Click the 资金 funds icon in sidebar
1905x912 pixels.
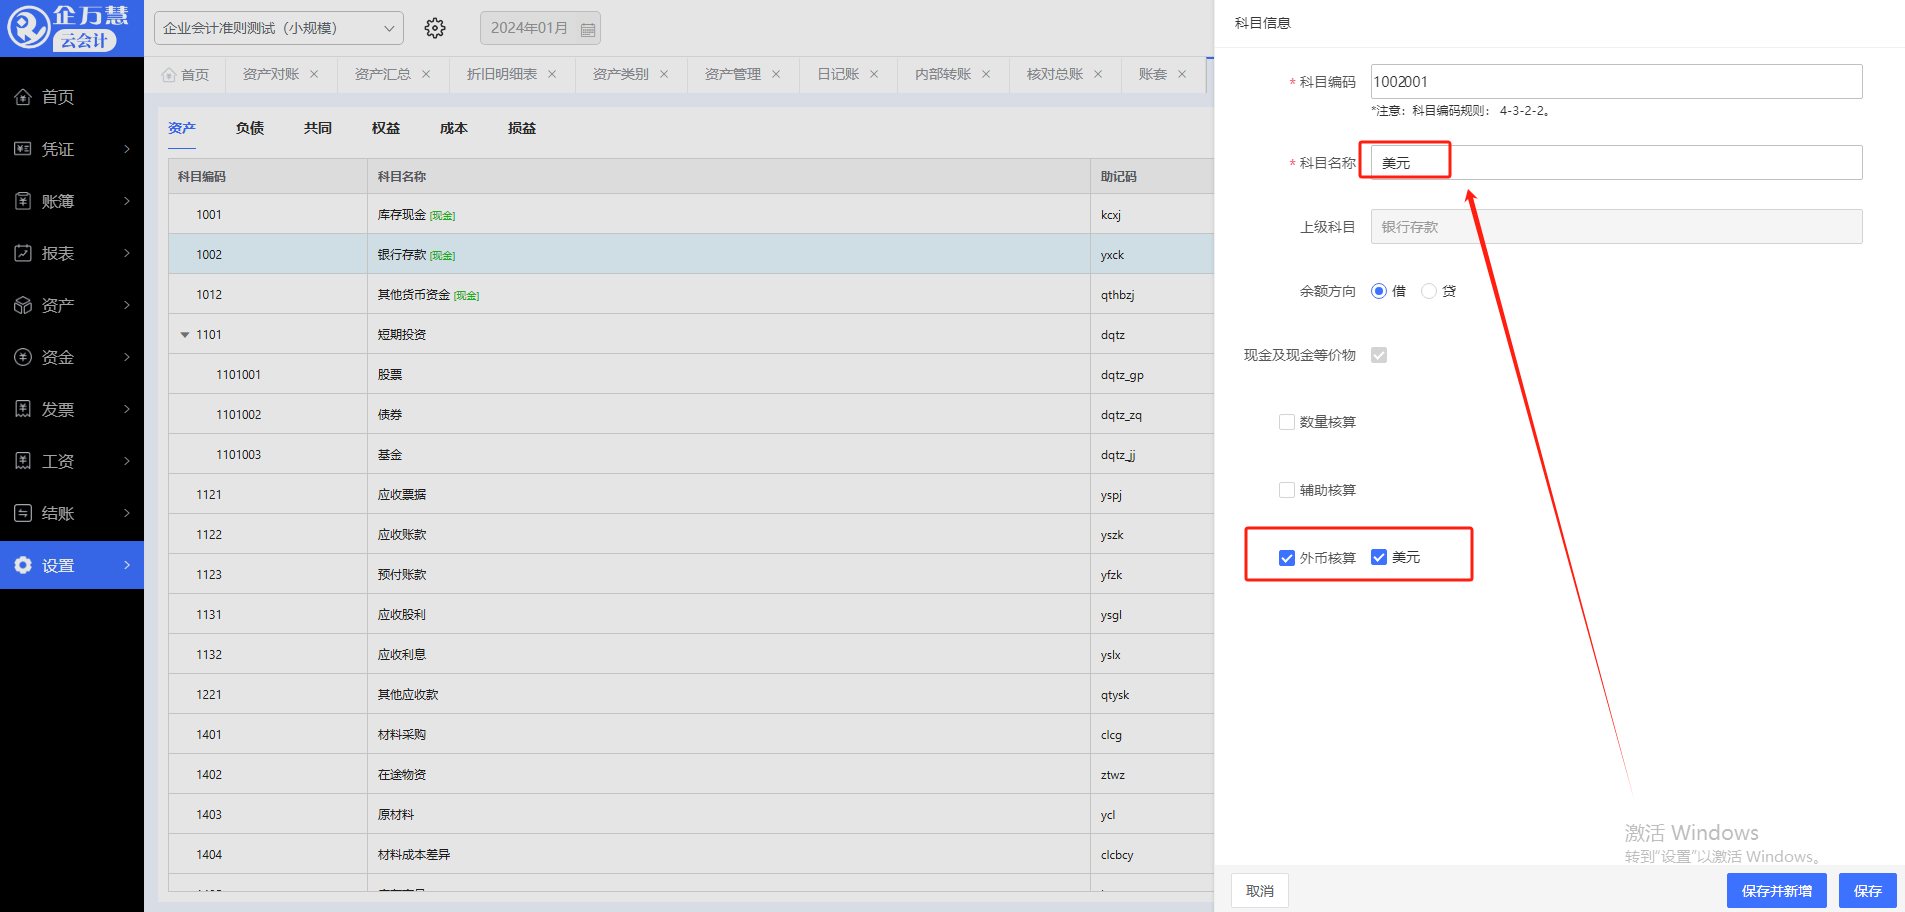point(23,357)
